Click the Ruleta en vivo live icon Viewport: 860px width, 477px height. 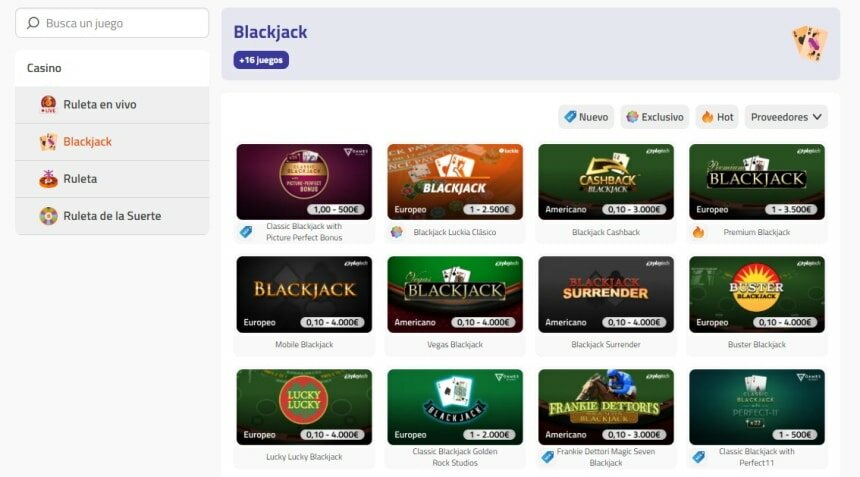48,105
